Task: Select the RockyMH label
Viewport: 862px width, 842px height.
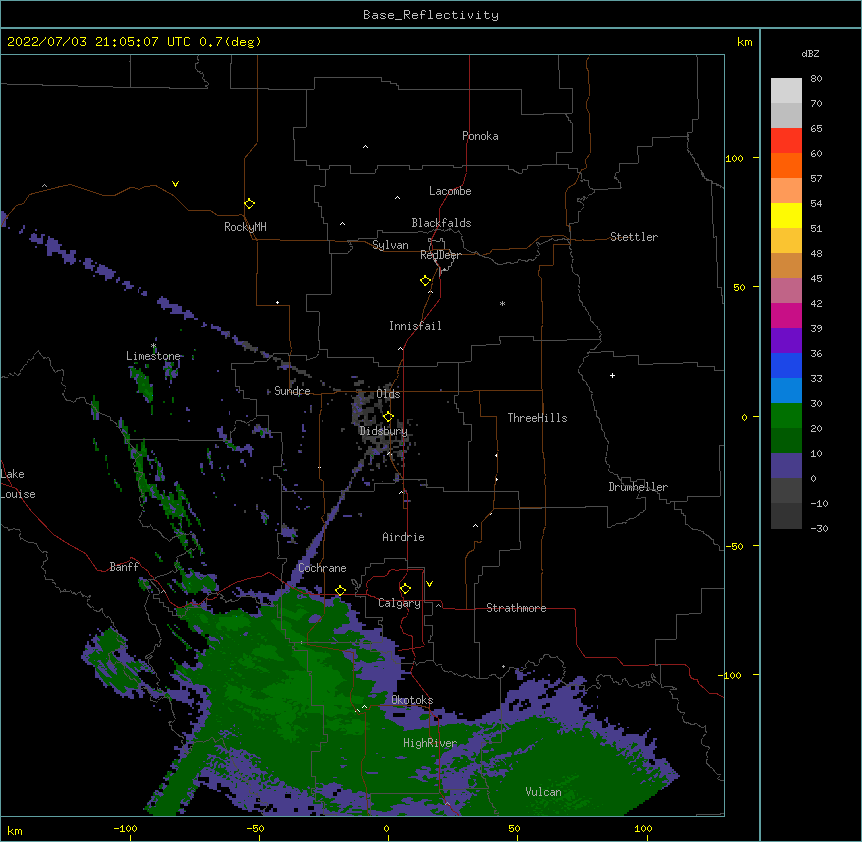Action: pyautogui.click(x=245, y=226)
